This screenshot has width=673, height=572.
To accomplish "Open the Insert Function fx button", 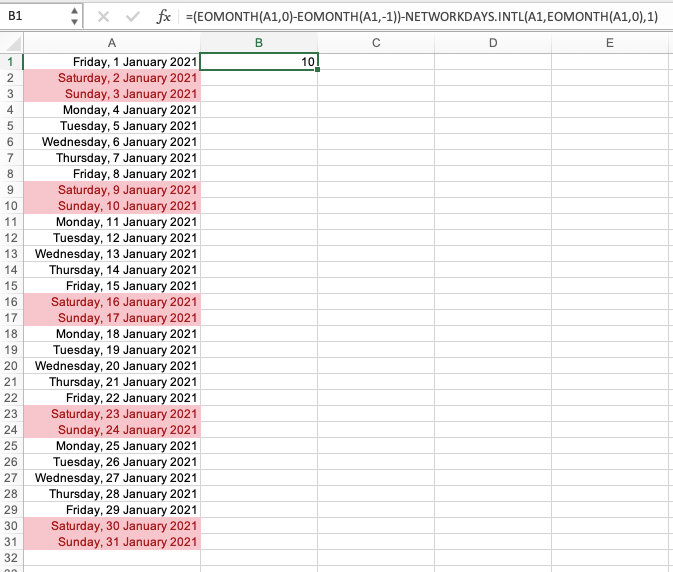I will pyautogui.click(x=164, y=17).
